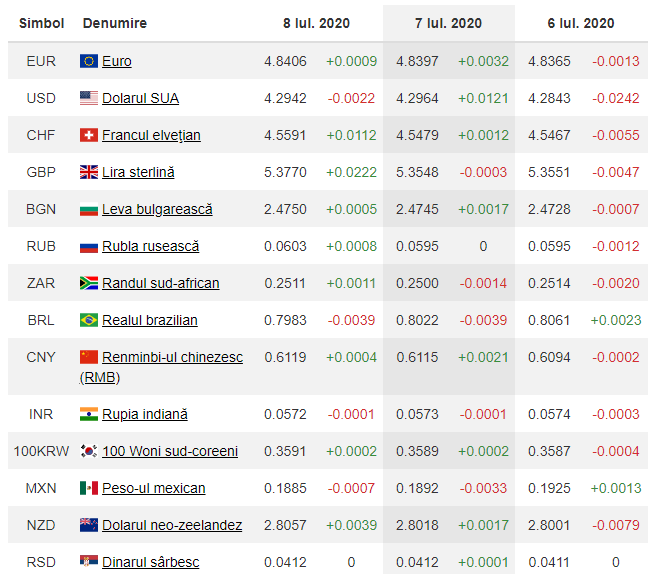Open the Rupia indiană link
Screen dimensions: 658x574
coord(144,414)
